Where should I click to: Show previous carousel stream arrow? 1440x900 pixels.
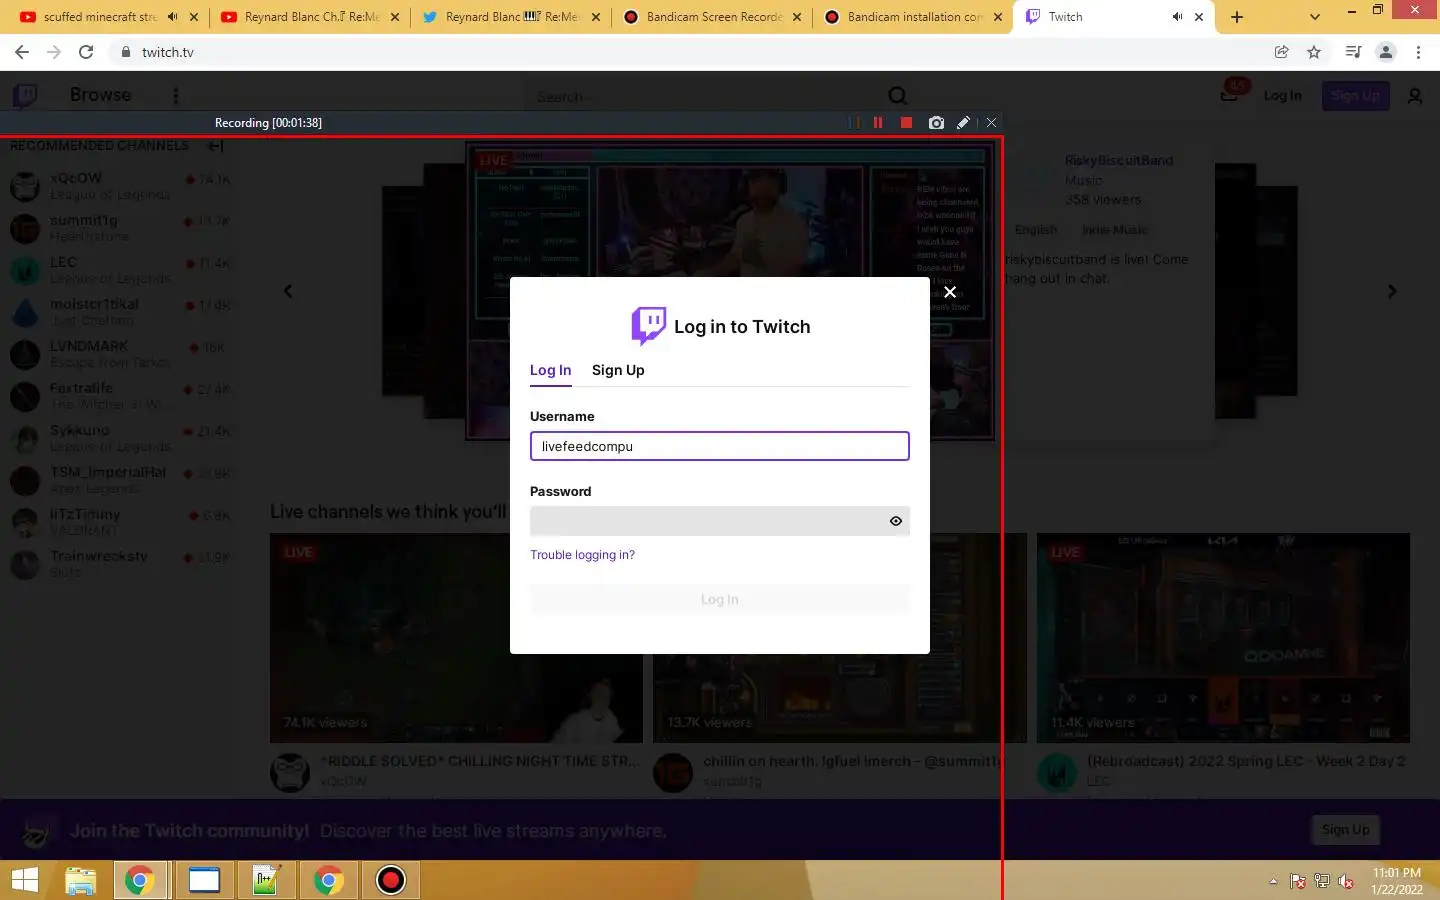click(288, 291)
